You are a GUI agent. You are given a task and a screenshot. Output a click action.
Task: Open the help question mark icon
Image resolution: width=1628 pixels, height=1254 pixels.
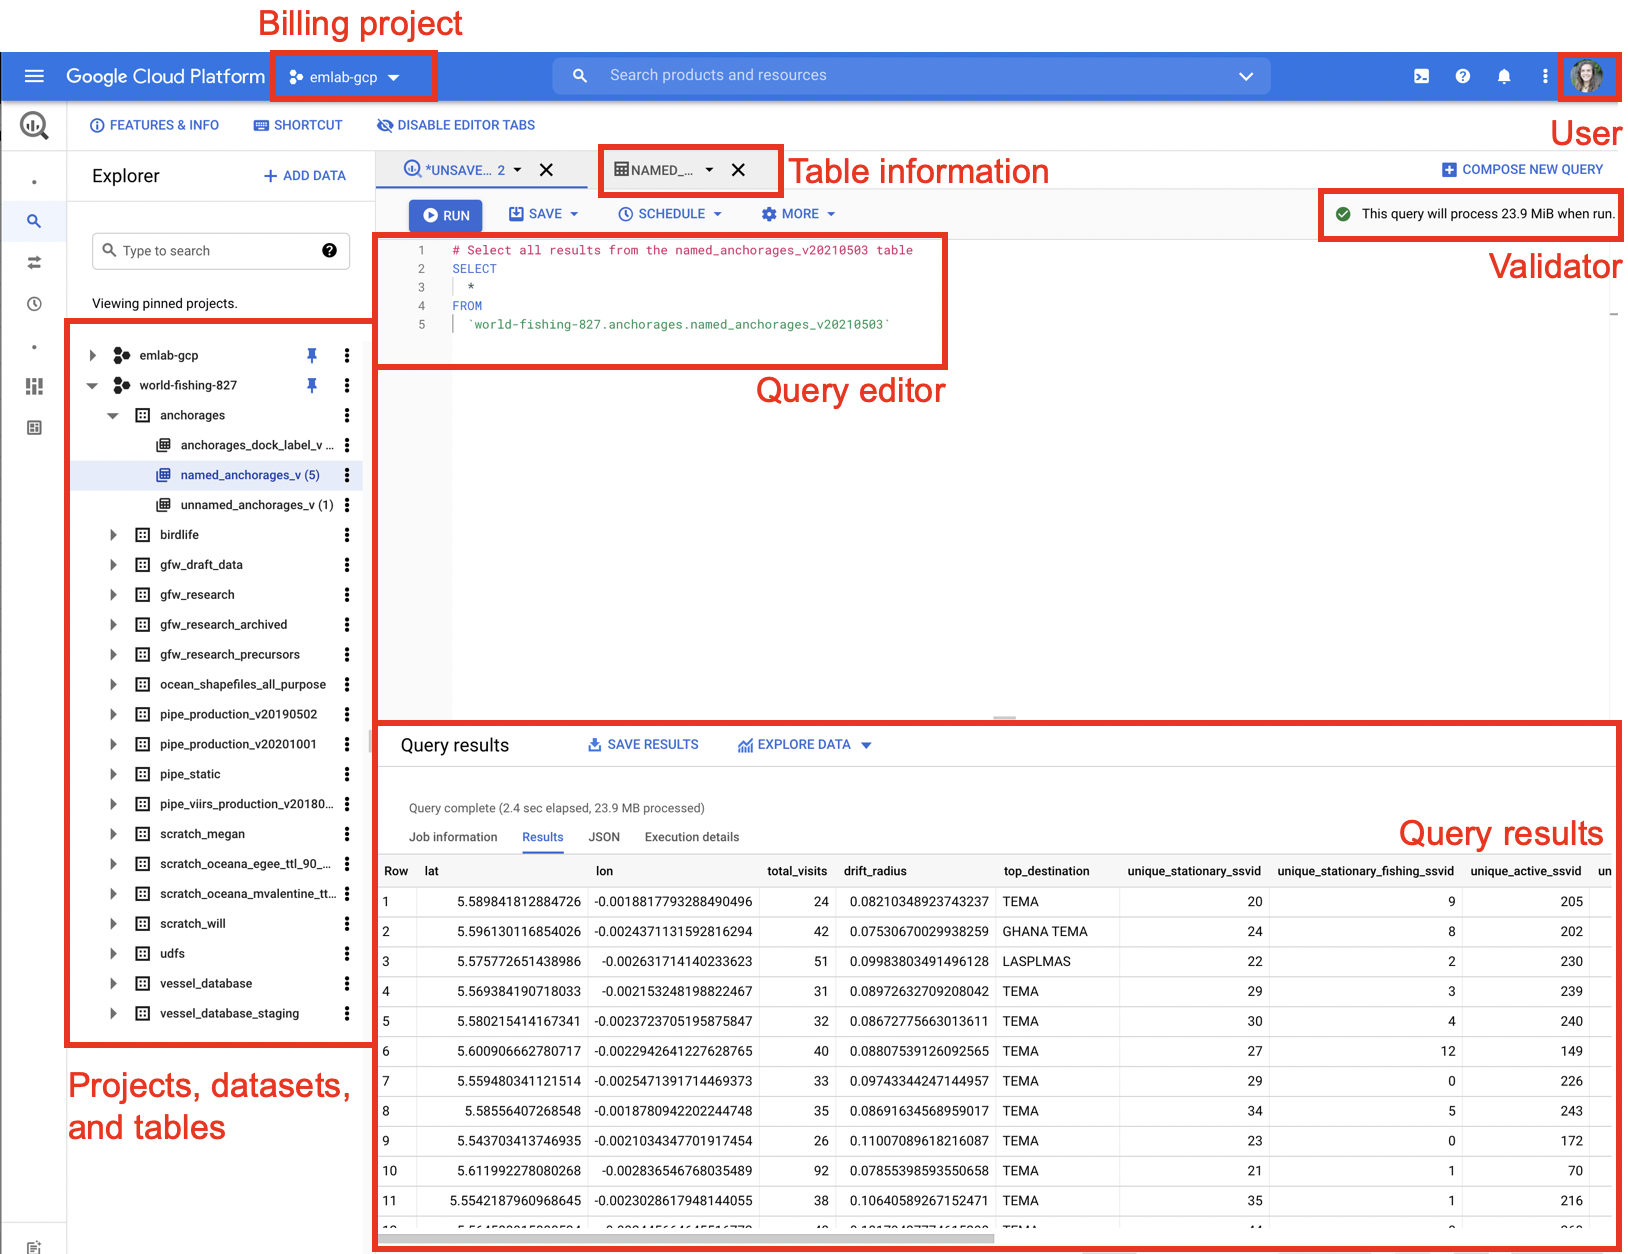pos(1463,76)
